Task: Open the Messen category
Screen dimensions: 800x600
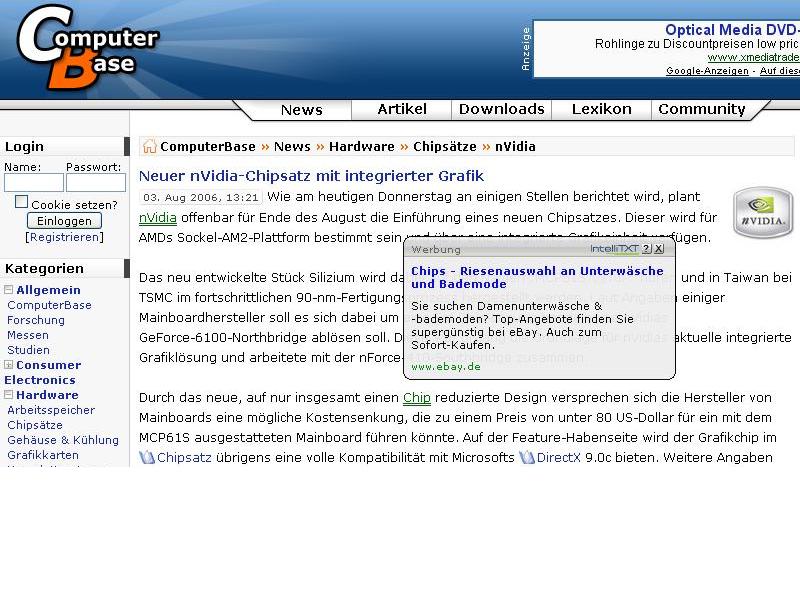Action: [x=28, y=335]
